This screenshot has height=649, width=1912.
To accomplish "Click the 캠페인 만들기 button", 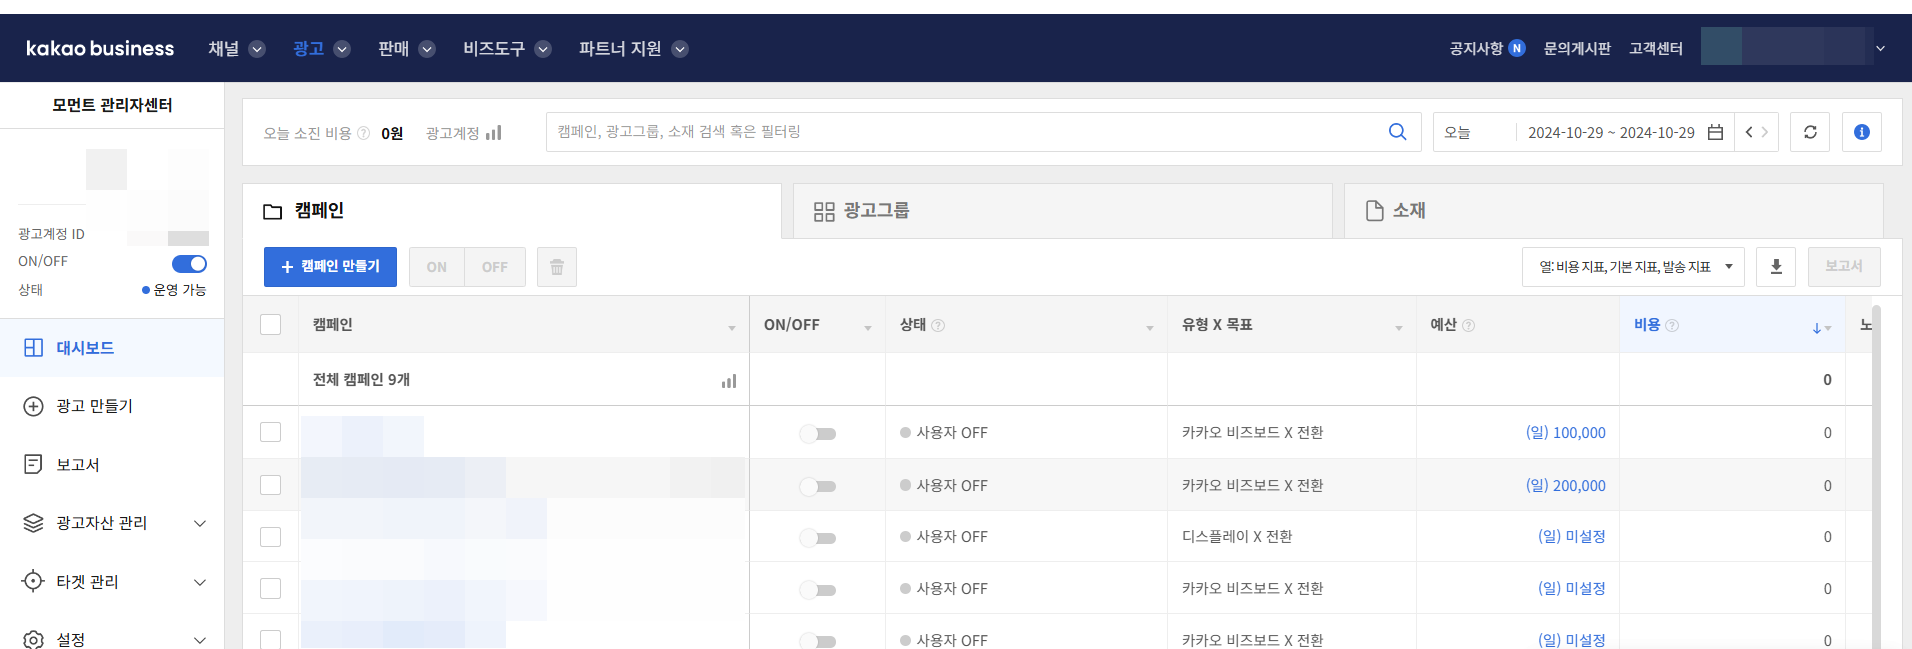I will [330, 267].
